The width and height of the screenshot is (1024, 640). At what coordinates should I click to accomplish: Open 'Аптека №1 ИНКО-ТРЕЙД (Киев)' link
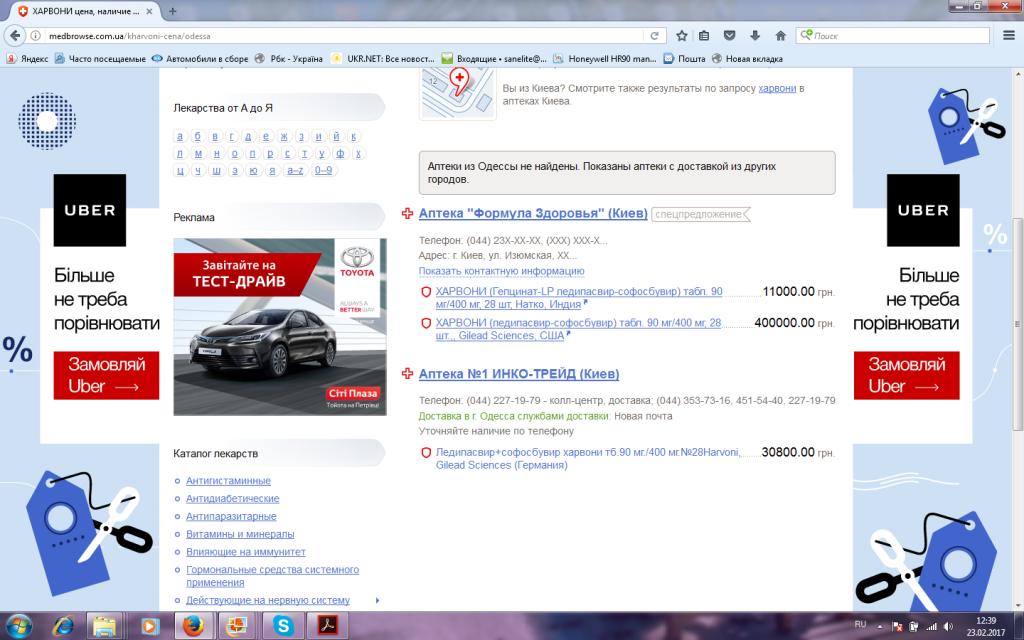coord(518,374)
